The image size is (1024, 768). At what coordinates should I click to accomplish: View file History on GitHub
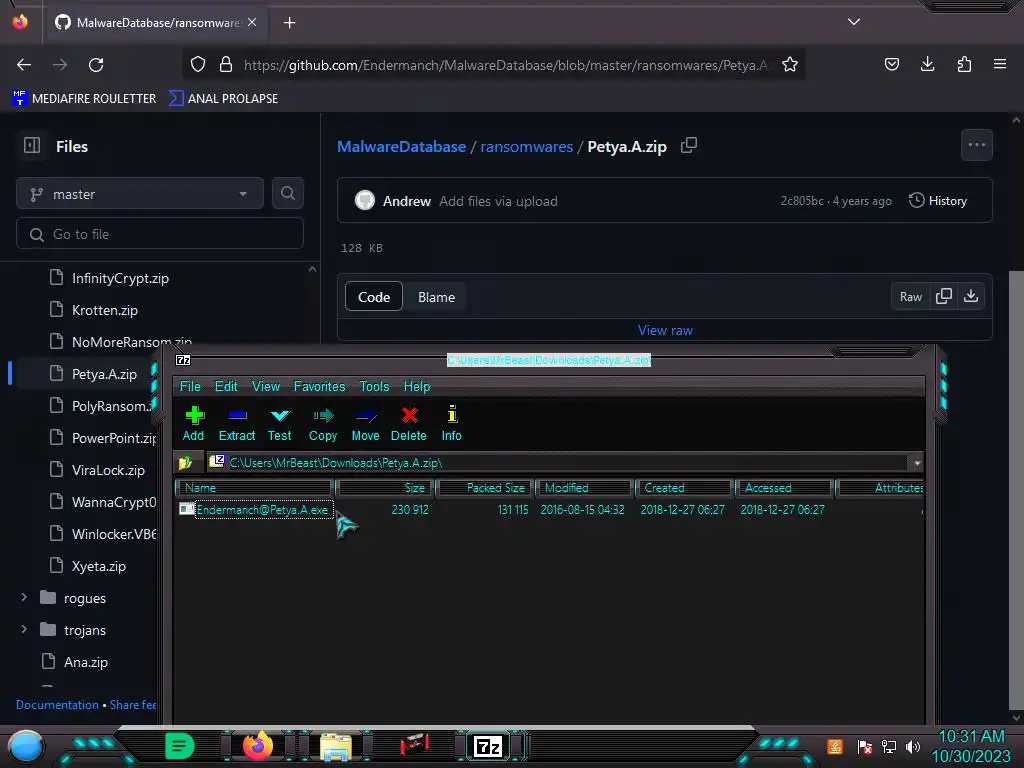938,200
